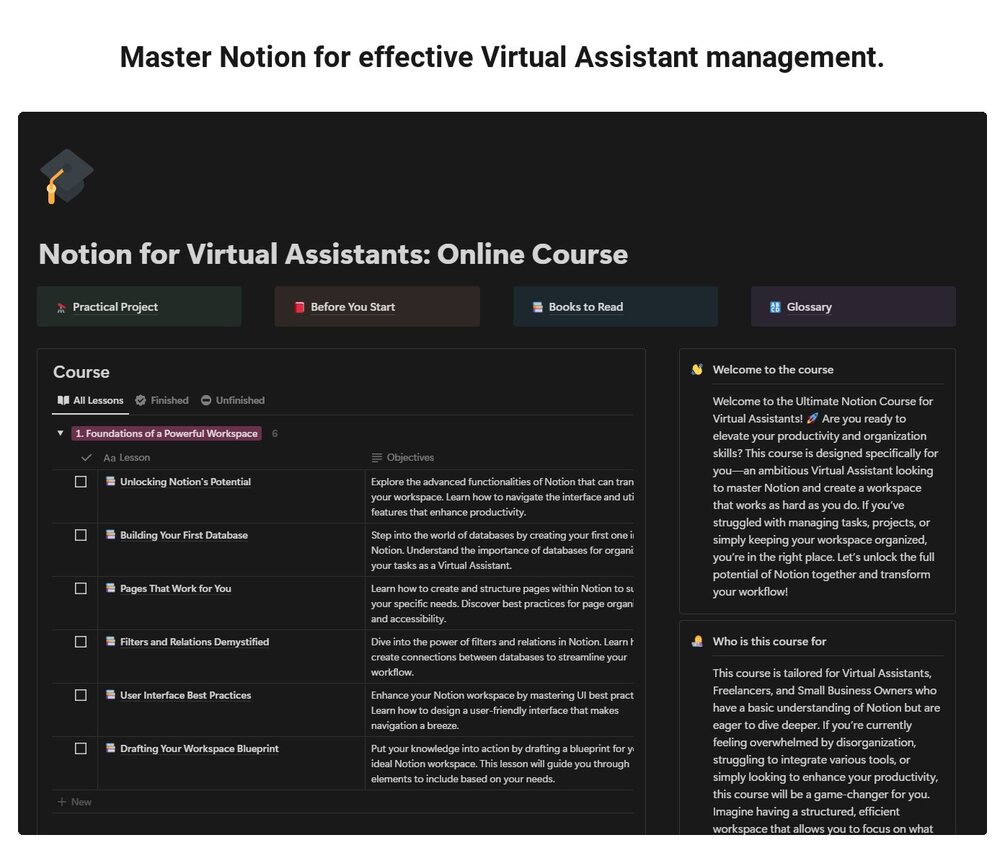Mark Filters and Relations Demystified as done
This screenshot has width=1005, height=853.
pyautogui.click(x=81, y=642)
